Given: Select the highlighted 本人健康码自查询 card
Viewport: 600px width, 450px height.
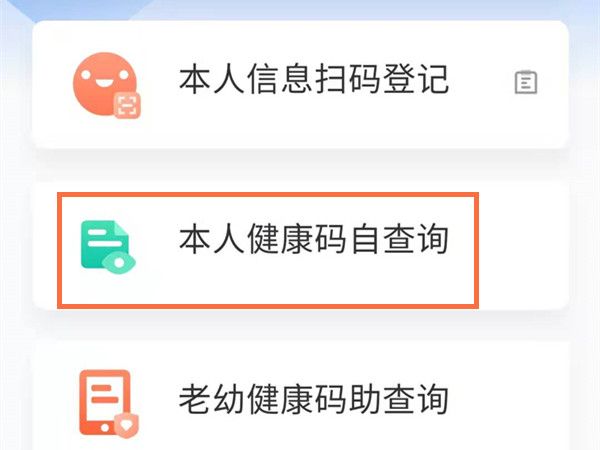Looking at the screenshot, I should [268, 251].
